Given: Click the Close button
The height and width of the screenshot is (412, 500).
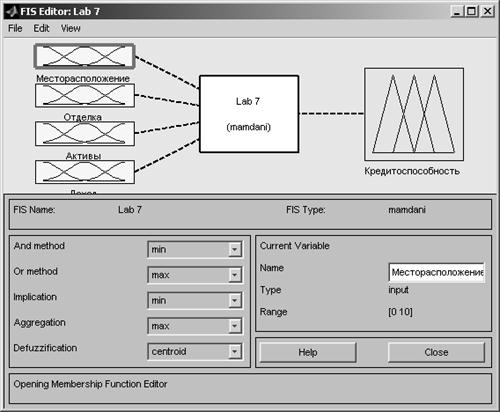Looking at the screenshot, I should [x=436, y=352].
